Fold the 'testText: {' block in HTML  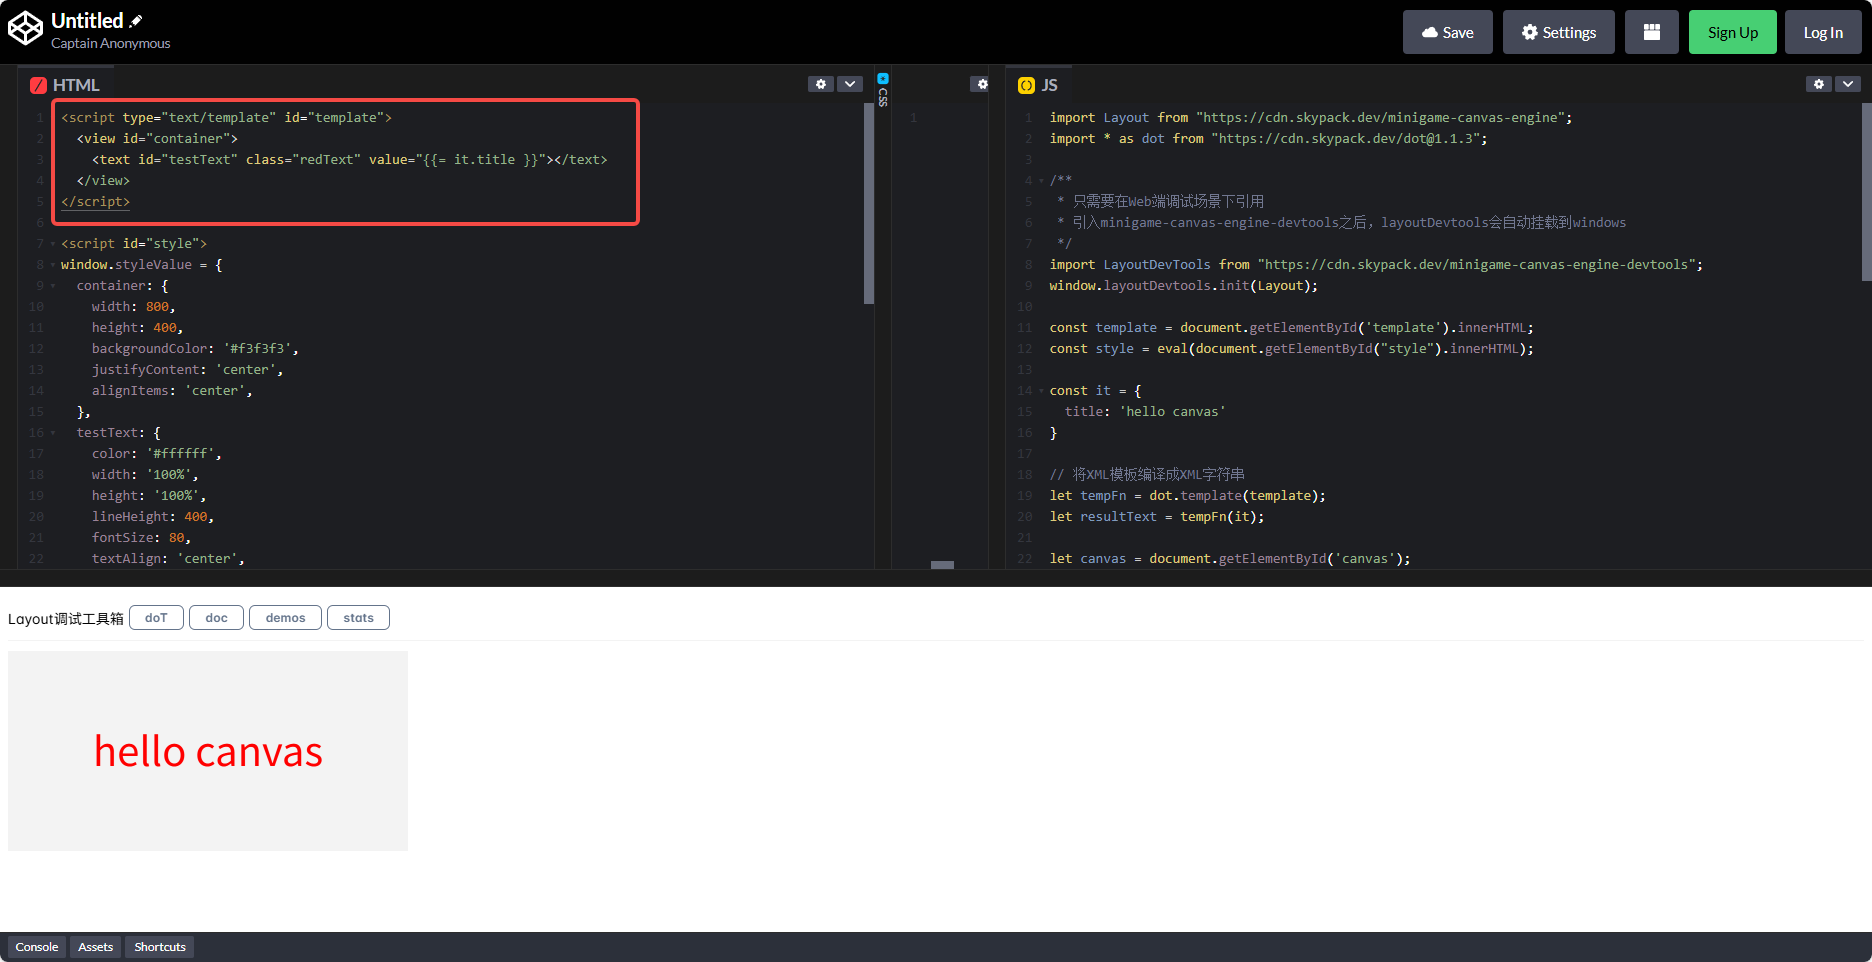point(53,433)
